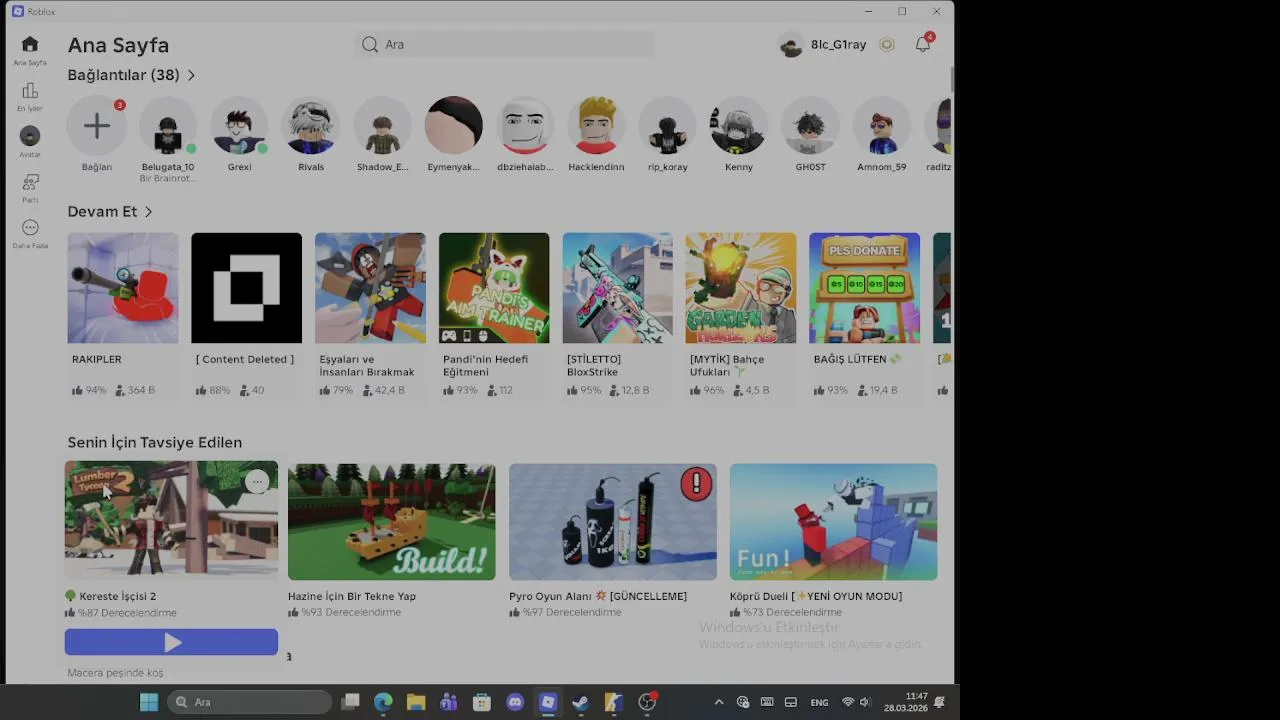Screen dimensions: 1280x720
Task: Open the Avatar sidebar icon
Action: tap(30, 136)
